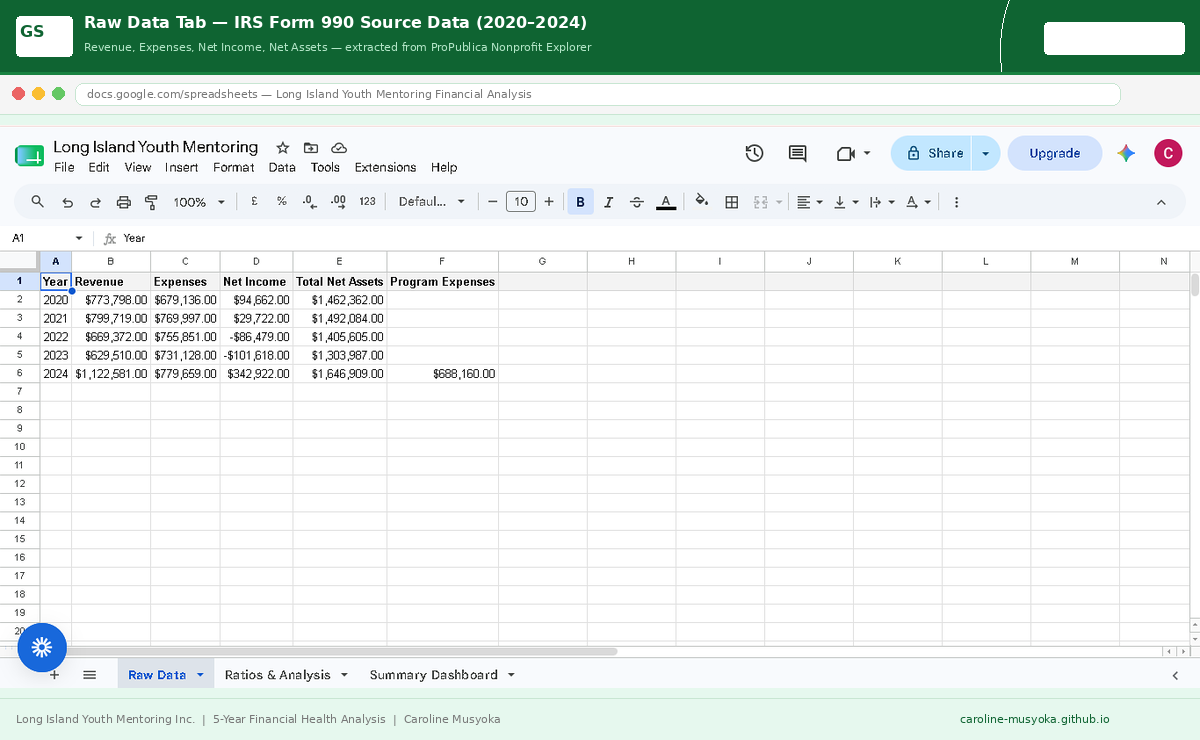1200x740 pixels.
Task: Open more number formats (123)
Action: coord(367,201)
